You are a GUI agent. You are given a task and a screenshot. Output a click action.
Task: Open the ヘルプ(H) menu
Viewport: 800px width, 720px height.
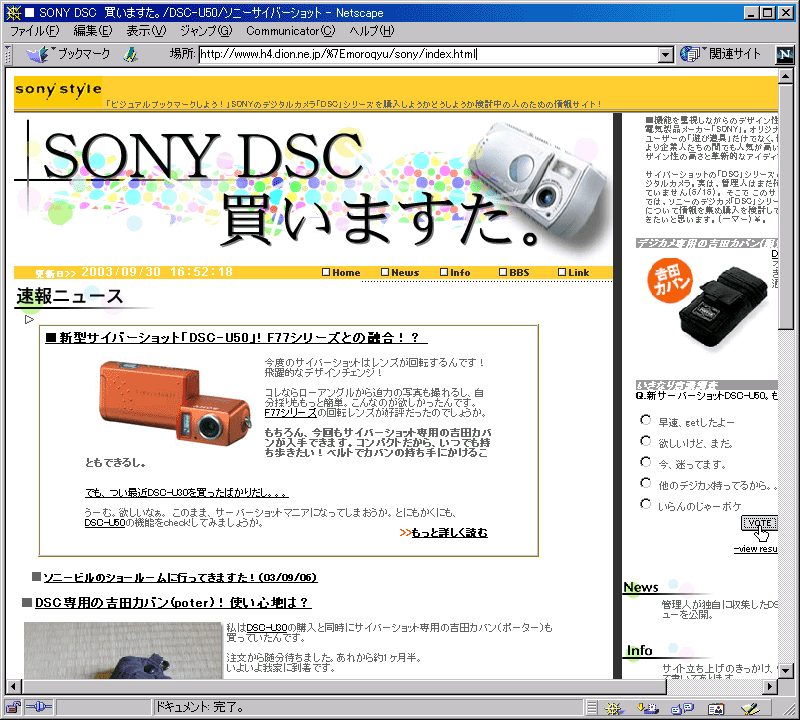(372, 31)
